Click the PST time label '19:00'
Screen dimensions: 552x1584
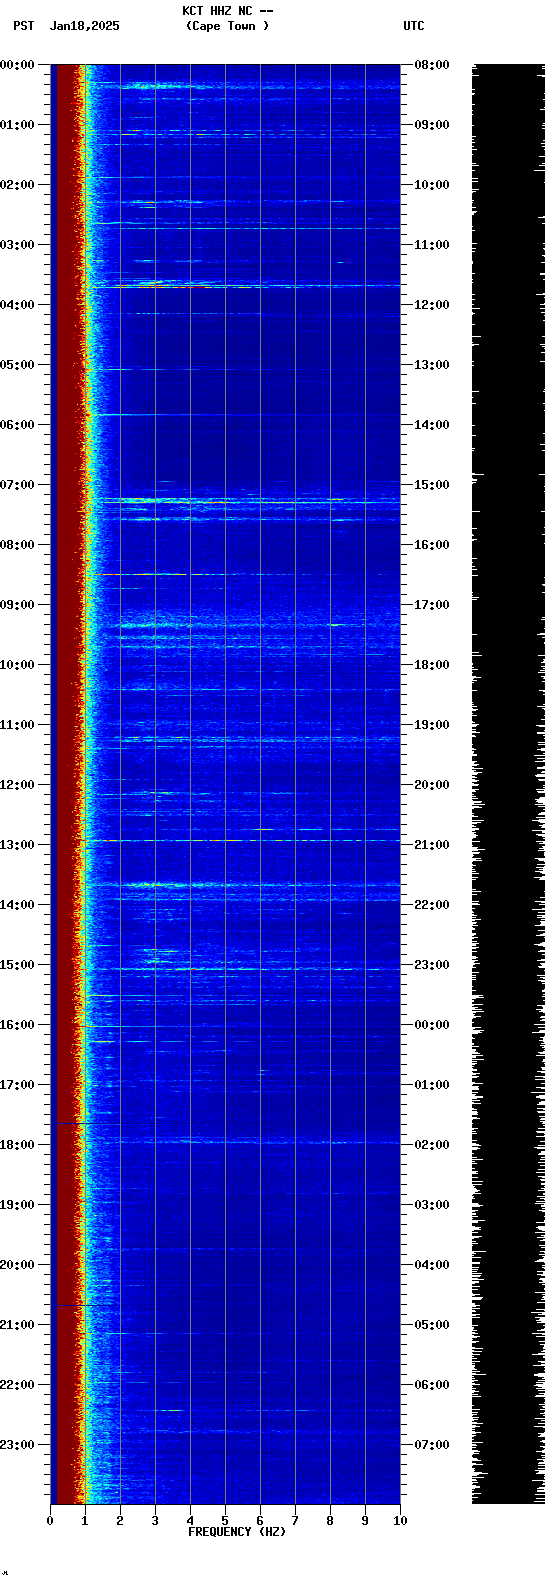click(17, 1205)
